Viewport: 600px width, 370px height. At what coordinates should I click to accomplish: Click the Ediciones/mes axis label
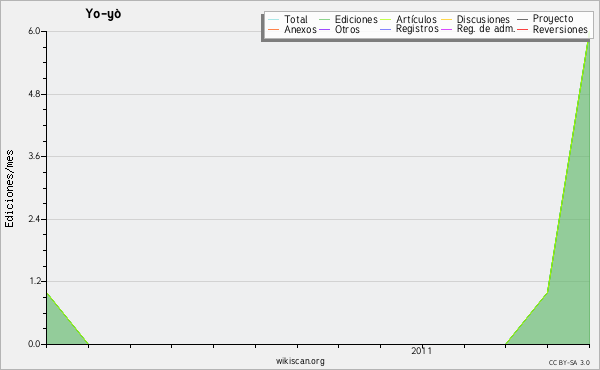(x=9, y=189)
